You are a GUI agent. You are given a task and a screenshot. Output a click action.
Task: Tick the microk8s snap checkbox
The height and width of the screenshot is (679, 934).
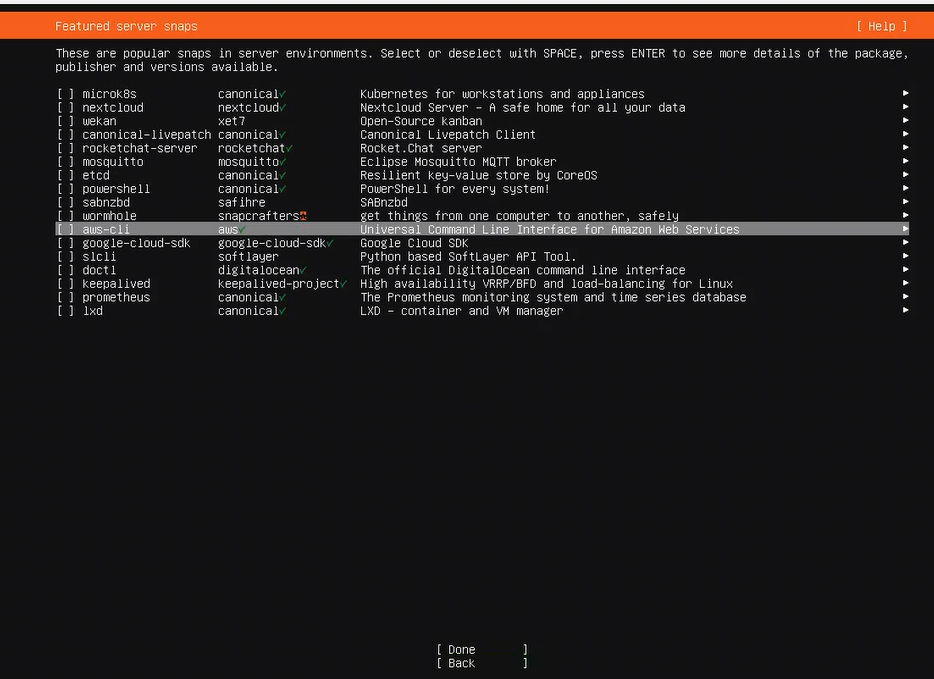65,94
